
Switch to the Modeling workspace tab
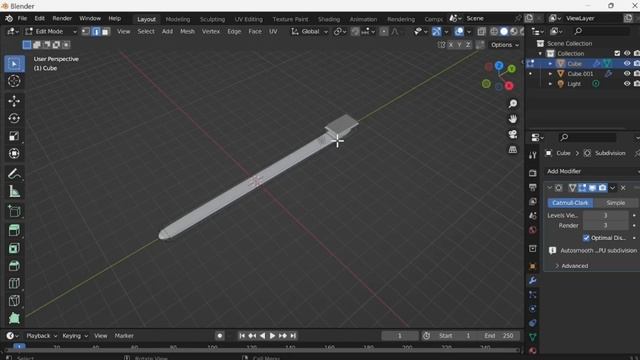click(178, 19)
